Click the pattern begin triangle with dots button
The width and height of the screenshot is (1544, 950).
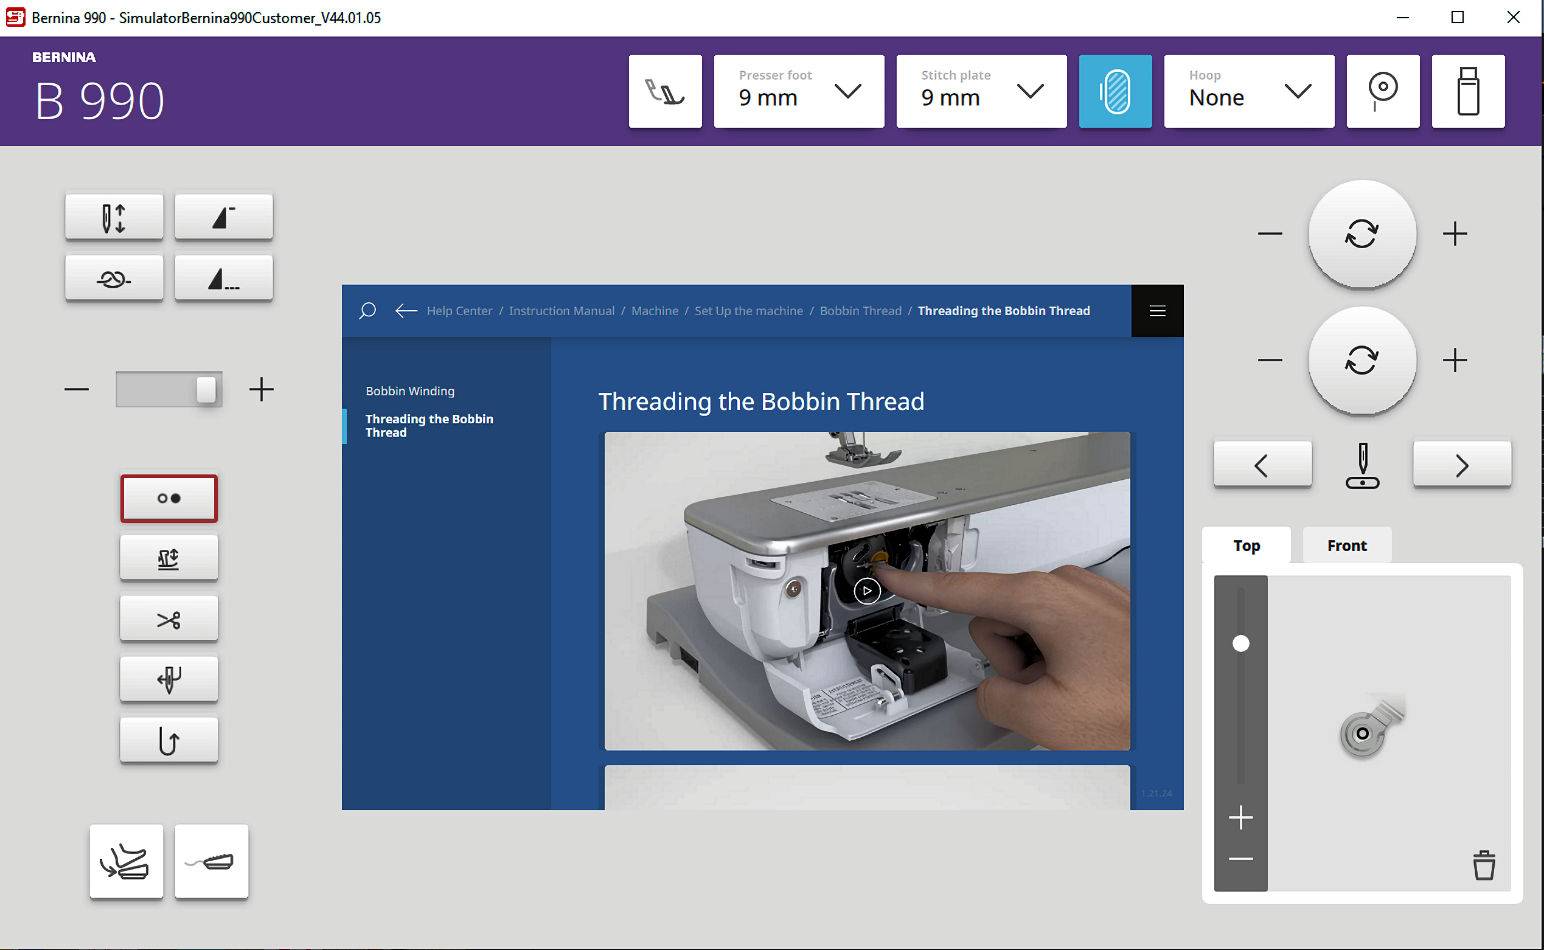(x=224, y=278)
